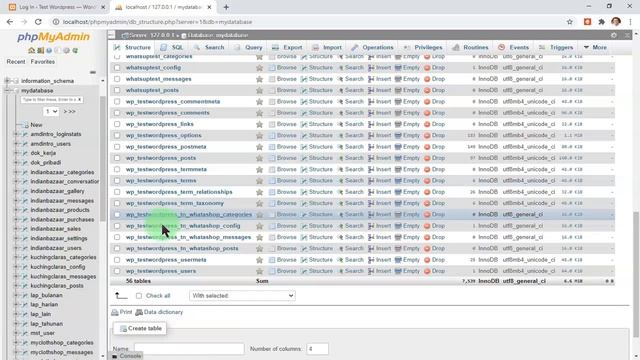Open the More menu in top tabs
This screenshot has width=640, height=360.
[x=596, y=47]
